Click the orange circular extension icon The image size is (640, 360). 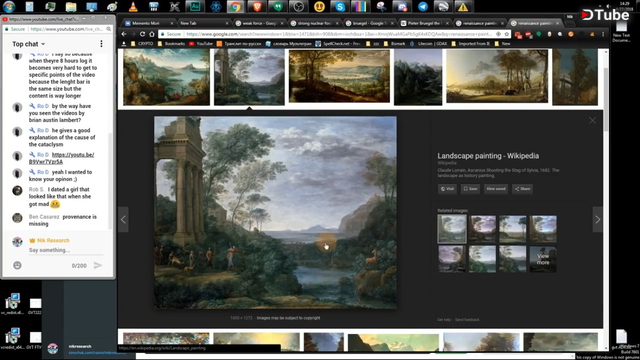571,34
